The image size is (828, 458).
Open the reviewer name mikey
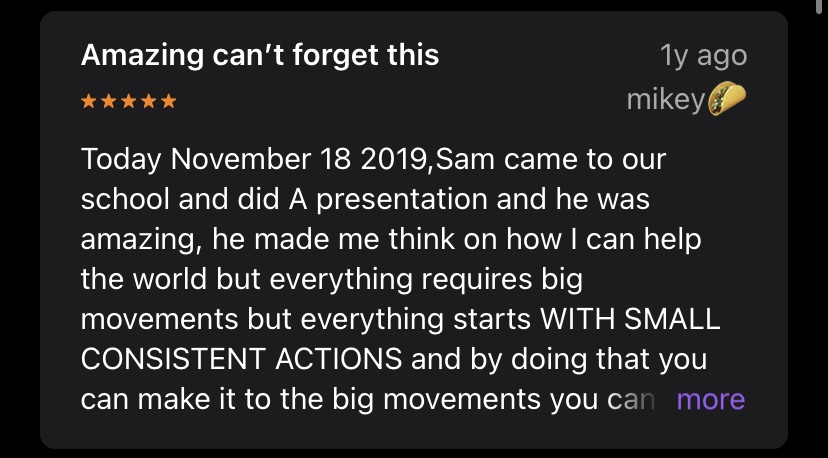(666, 99)
